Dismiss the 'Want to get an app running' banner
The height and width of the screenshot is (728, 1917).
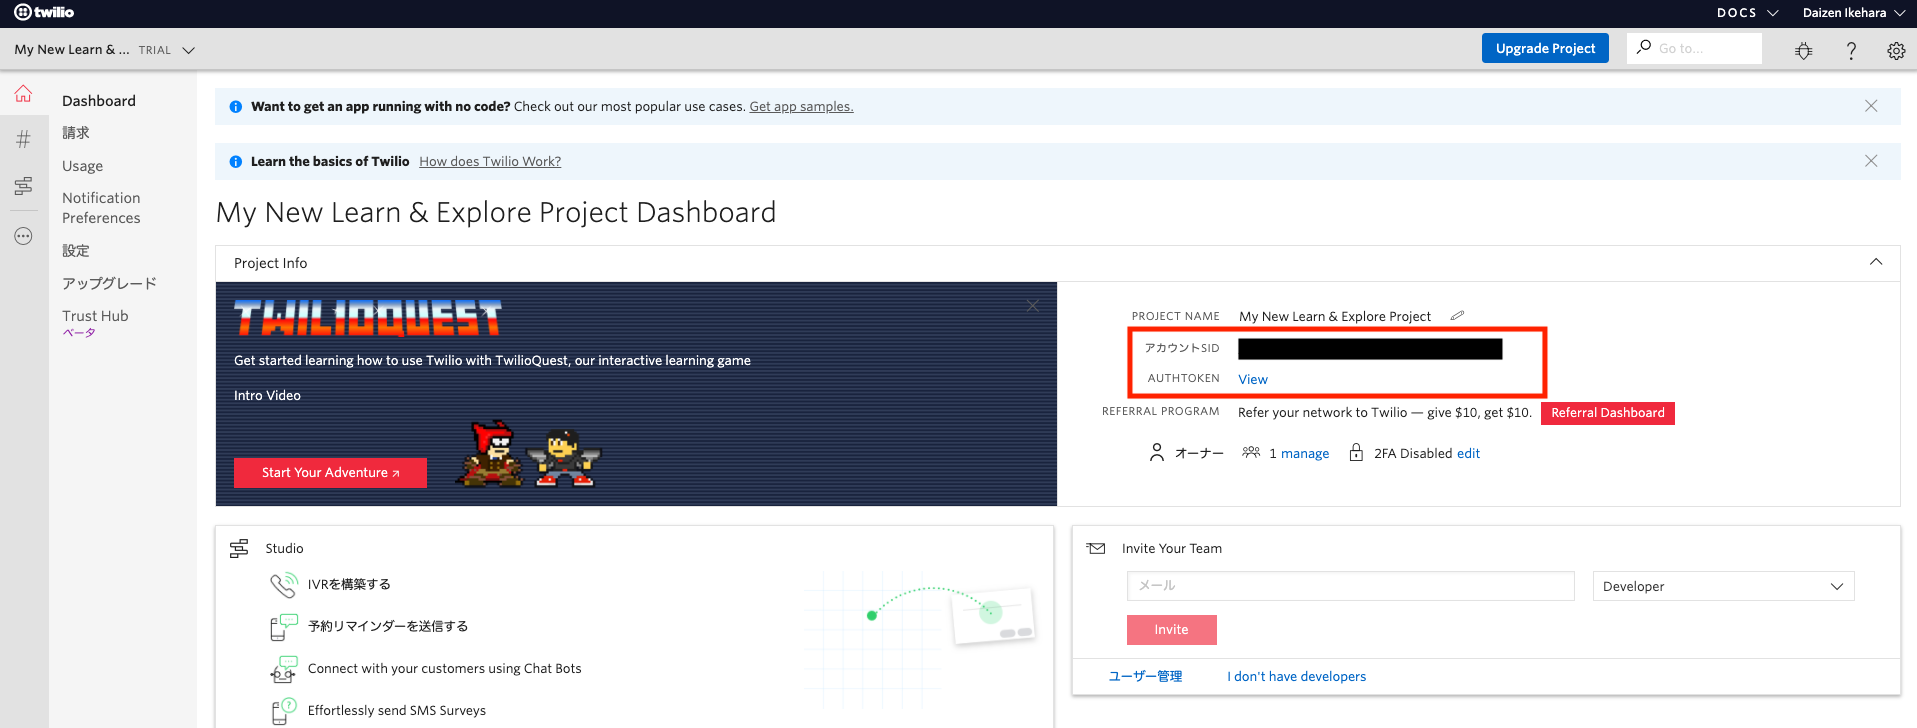click(x=1871, y=106)
